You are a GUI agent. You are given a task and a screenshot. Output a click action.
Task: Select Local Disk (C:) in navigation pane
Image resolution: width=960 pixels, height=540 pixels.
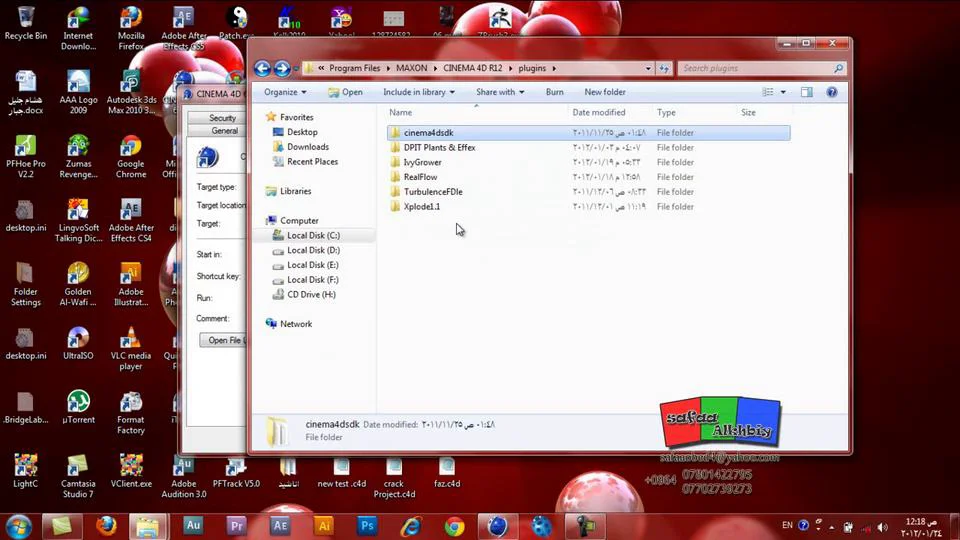coord(306,235)
